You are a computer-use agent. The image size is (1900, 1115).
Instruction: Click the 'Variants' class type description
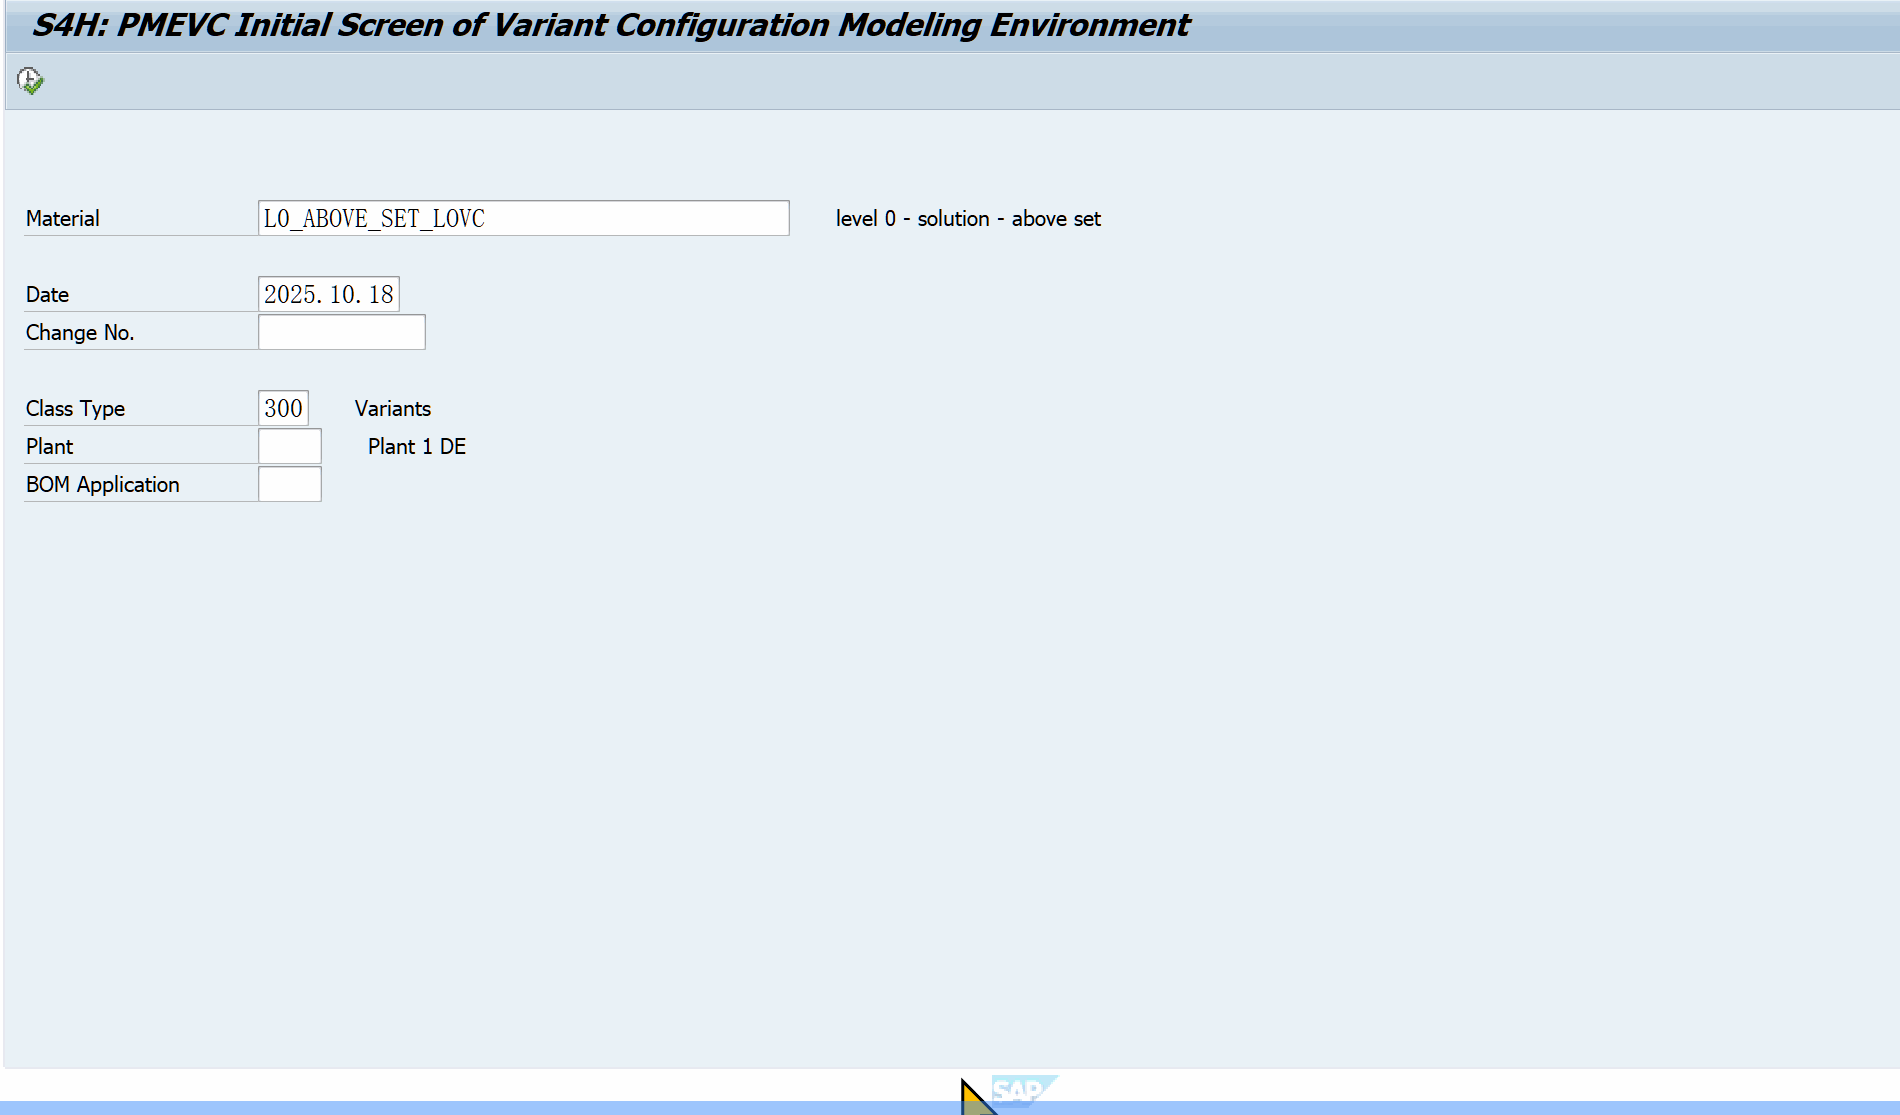(x=393, y=409)
